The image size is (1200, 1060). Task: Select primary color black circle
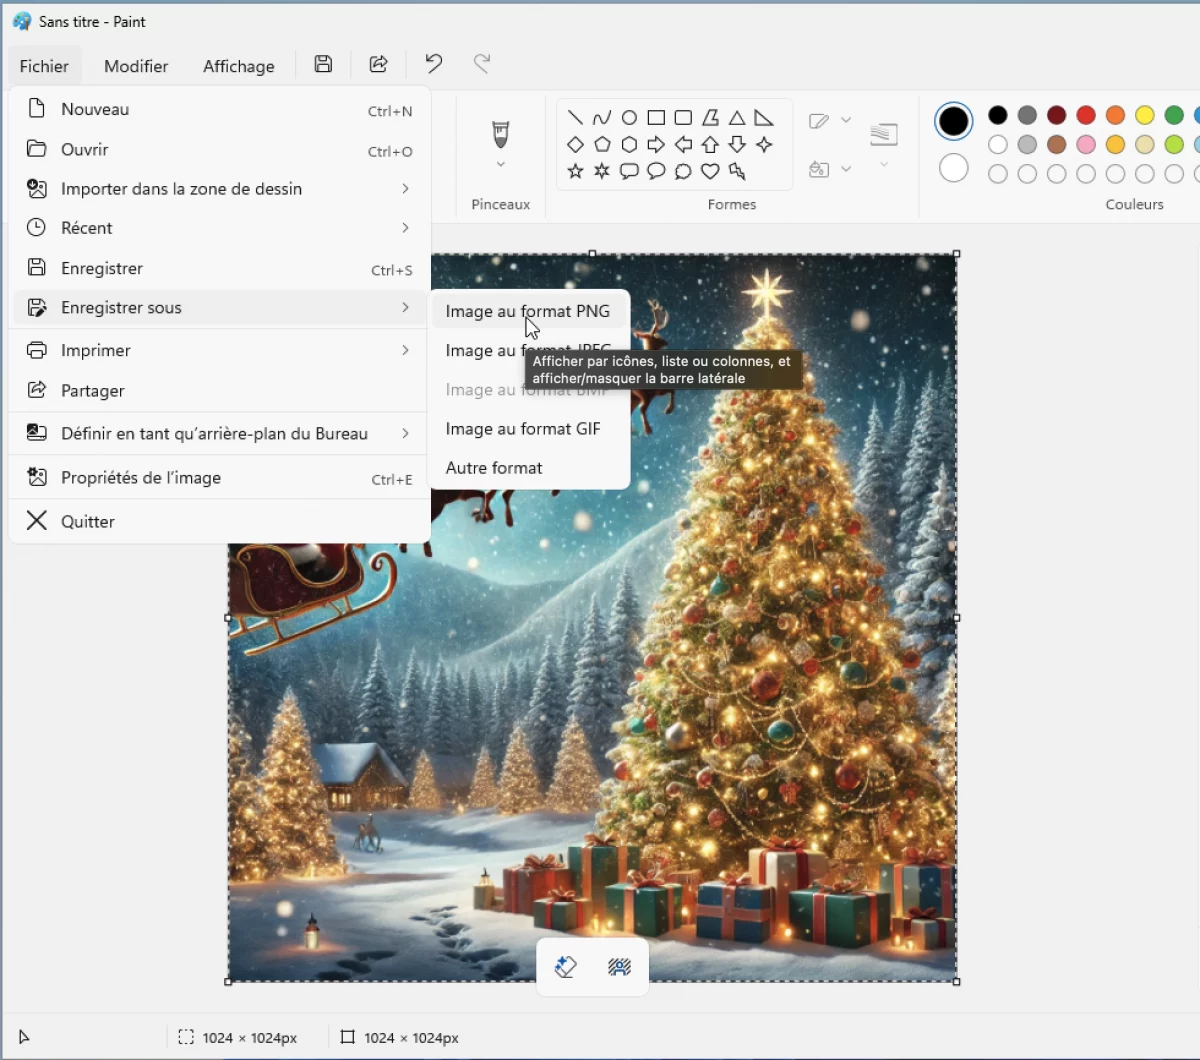(x=954, y=121)
